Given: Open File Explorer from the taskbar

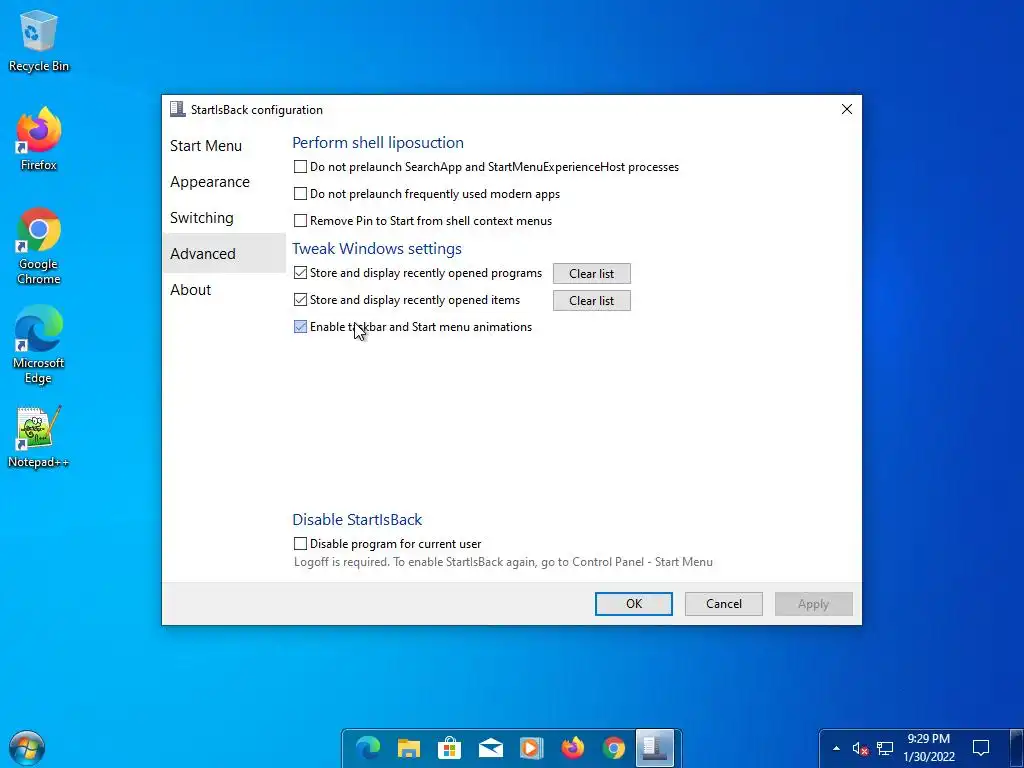Looking at the screenshot, I should point(409,748).
